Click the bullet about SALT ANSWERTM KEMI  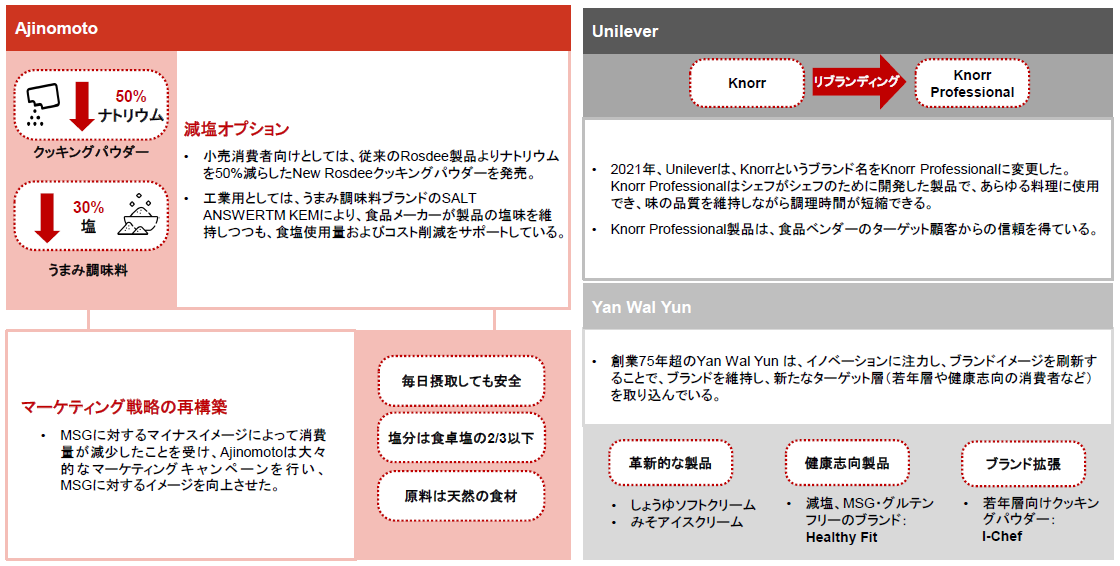(374, 215)
